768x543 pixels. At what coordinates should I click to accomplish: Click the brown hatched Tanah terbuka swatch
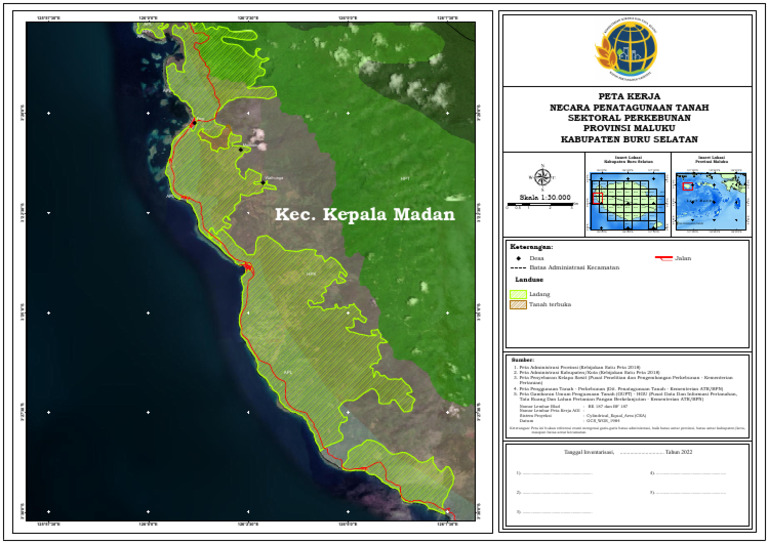coord(518,305)
